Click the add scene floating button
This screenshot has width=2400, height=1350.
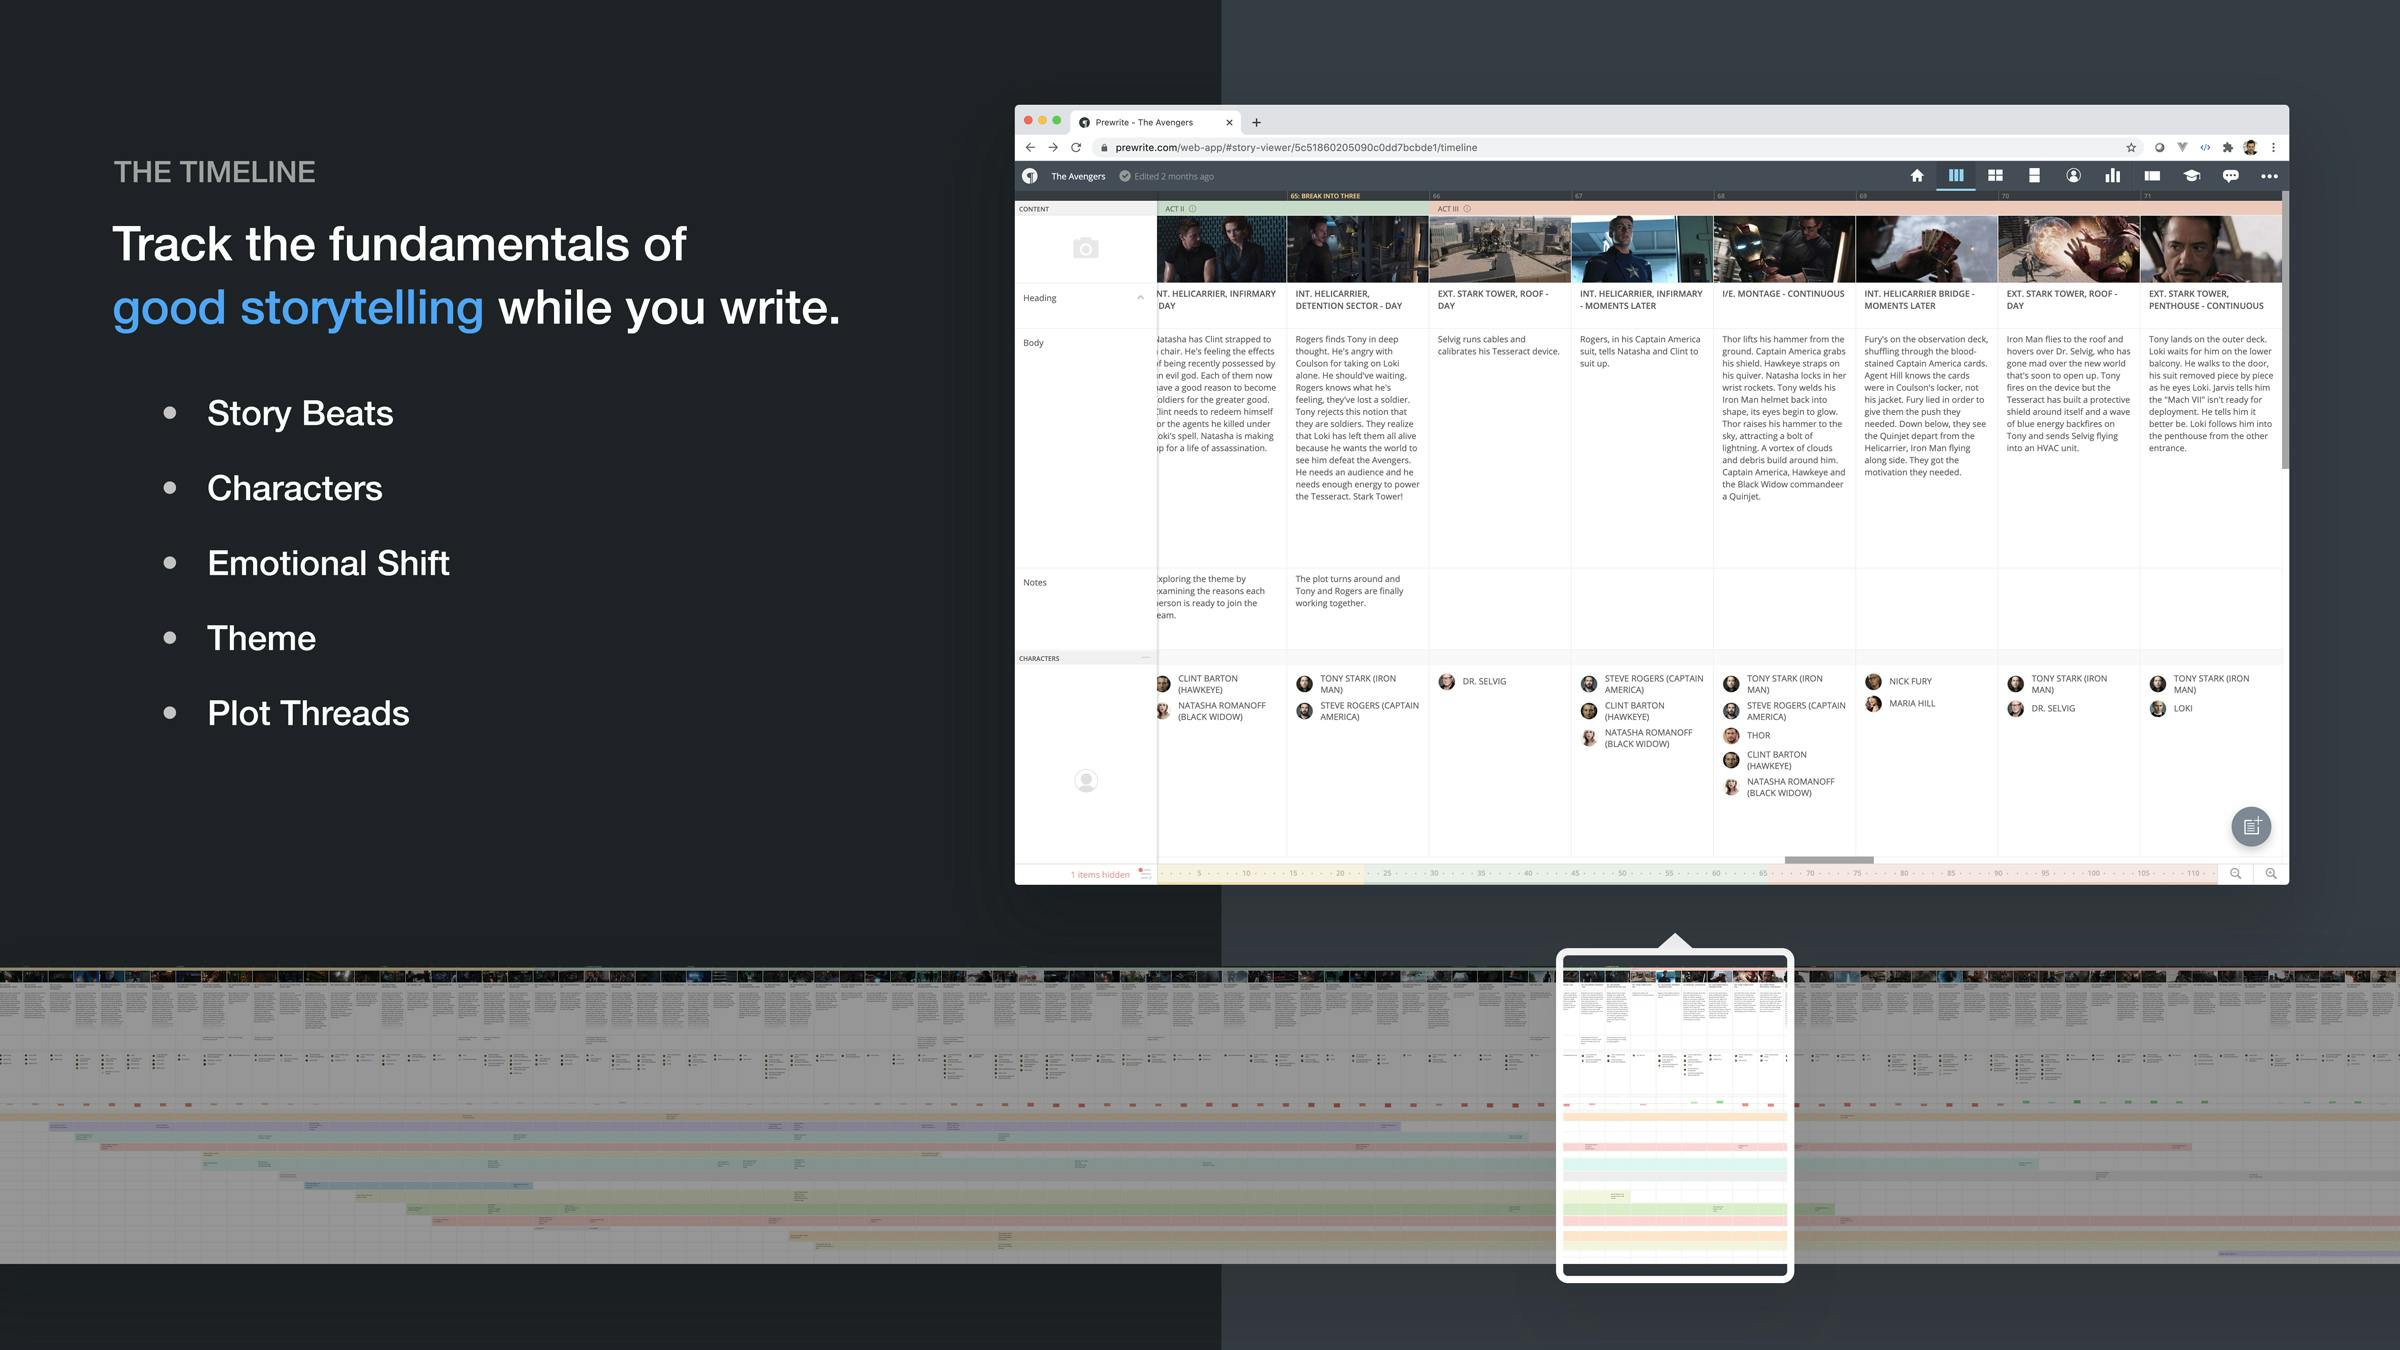tap(2251, 826)
